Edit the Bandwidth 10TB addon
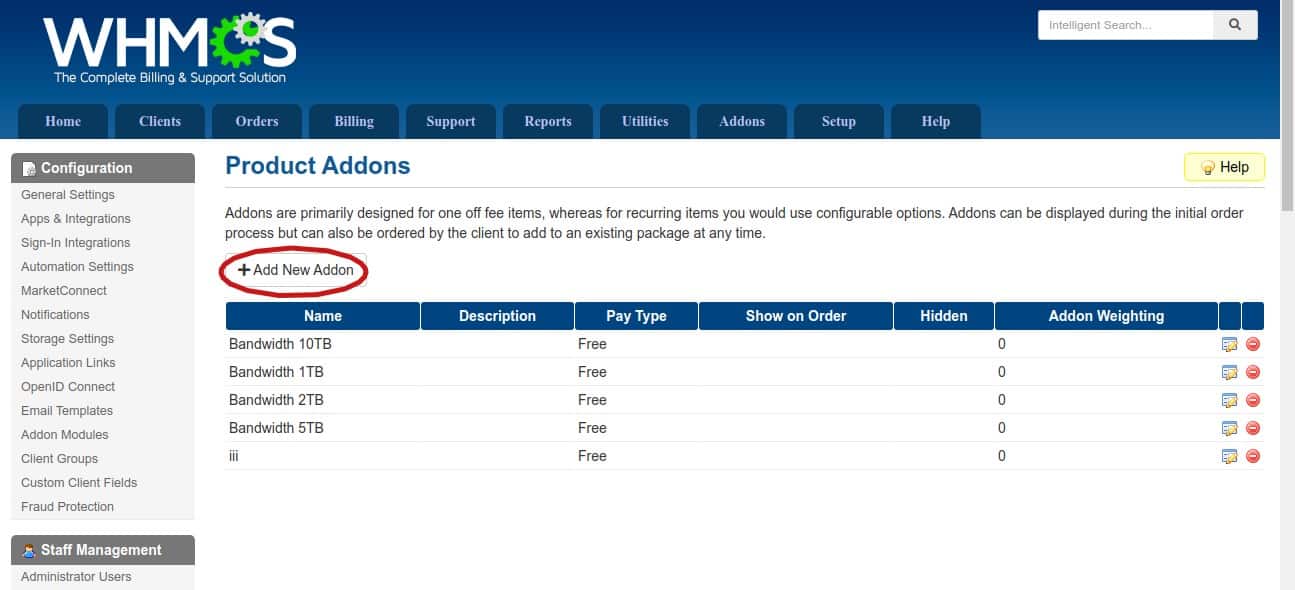 [1230, 344]
